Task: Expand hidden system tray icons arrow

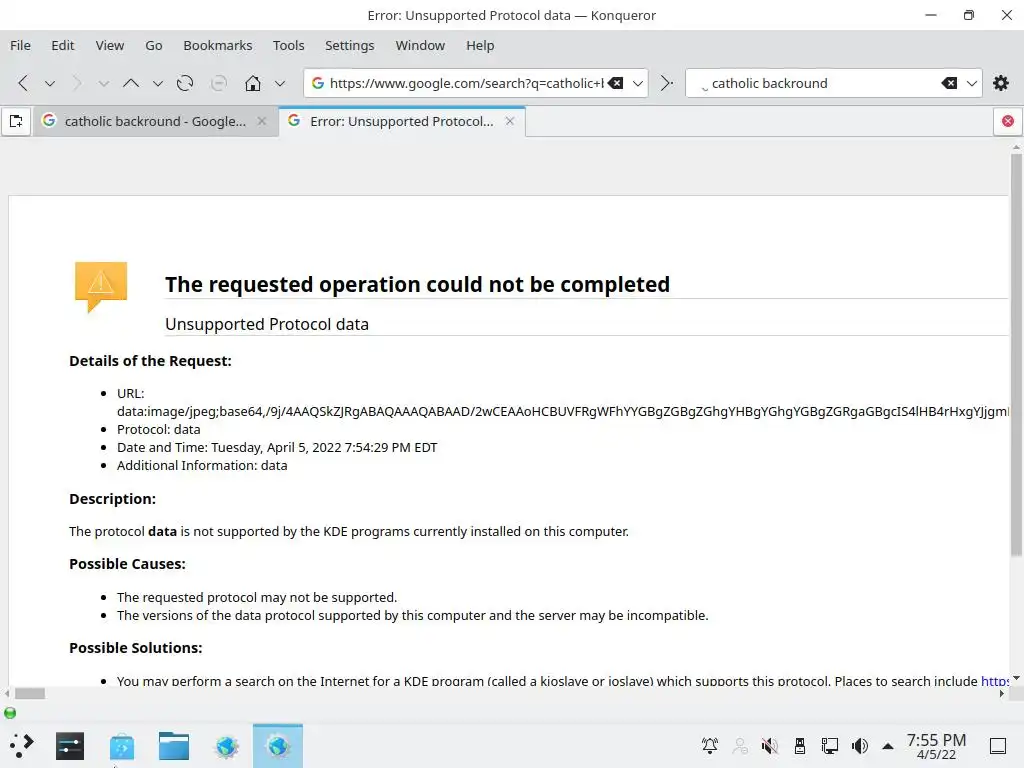Action: tap(888, 746)
